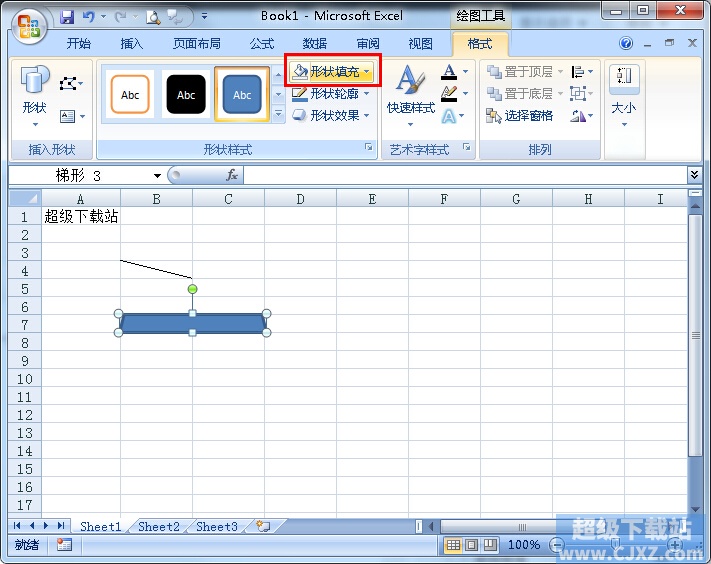
Task: Open 艺术字样式 dialog launcher
Action: [x=467, y=147]
